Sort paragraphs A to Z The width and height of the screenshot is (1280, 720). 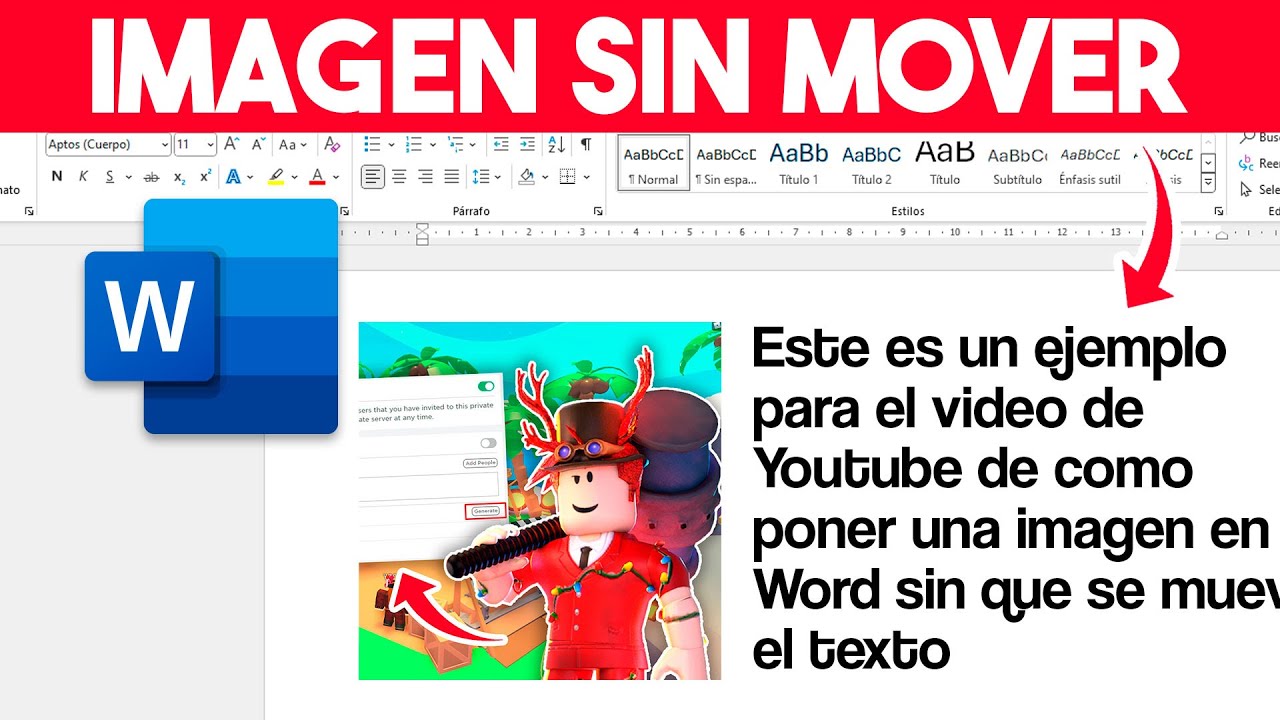(557, 145)
